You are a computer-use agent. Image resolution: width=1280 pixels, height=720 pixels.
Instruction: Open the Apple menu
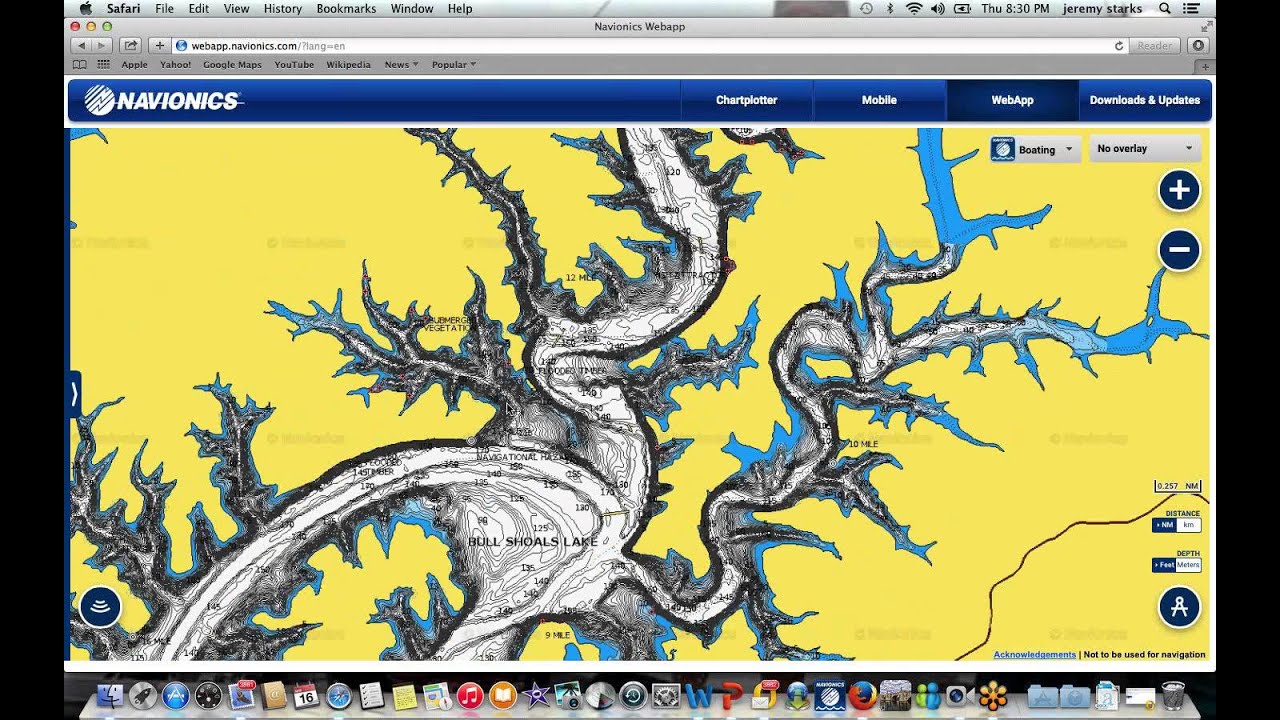tap(86, 8)
